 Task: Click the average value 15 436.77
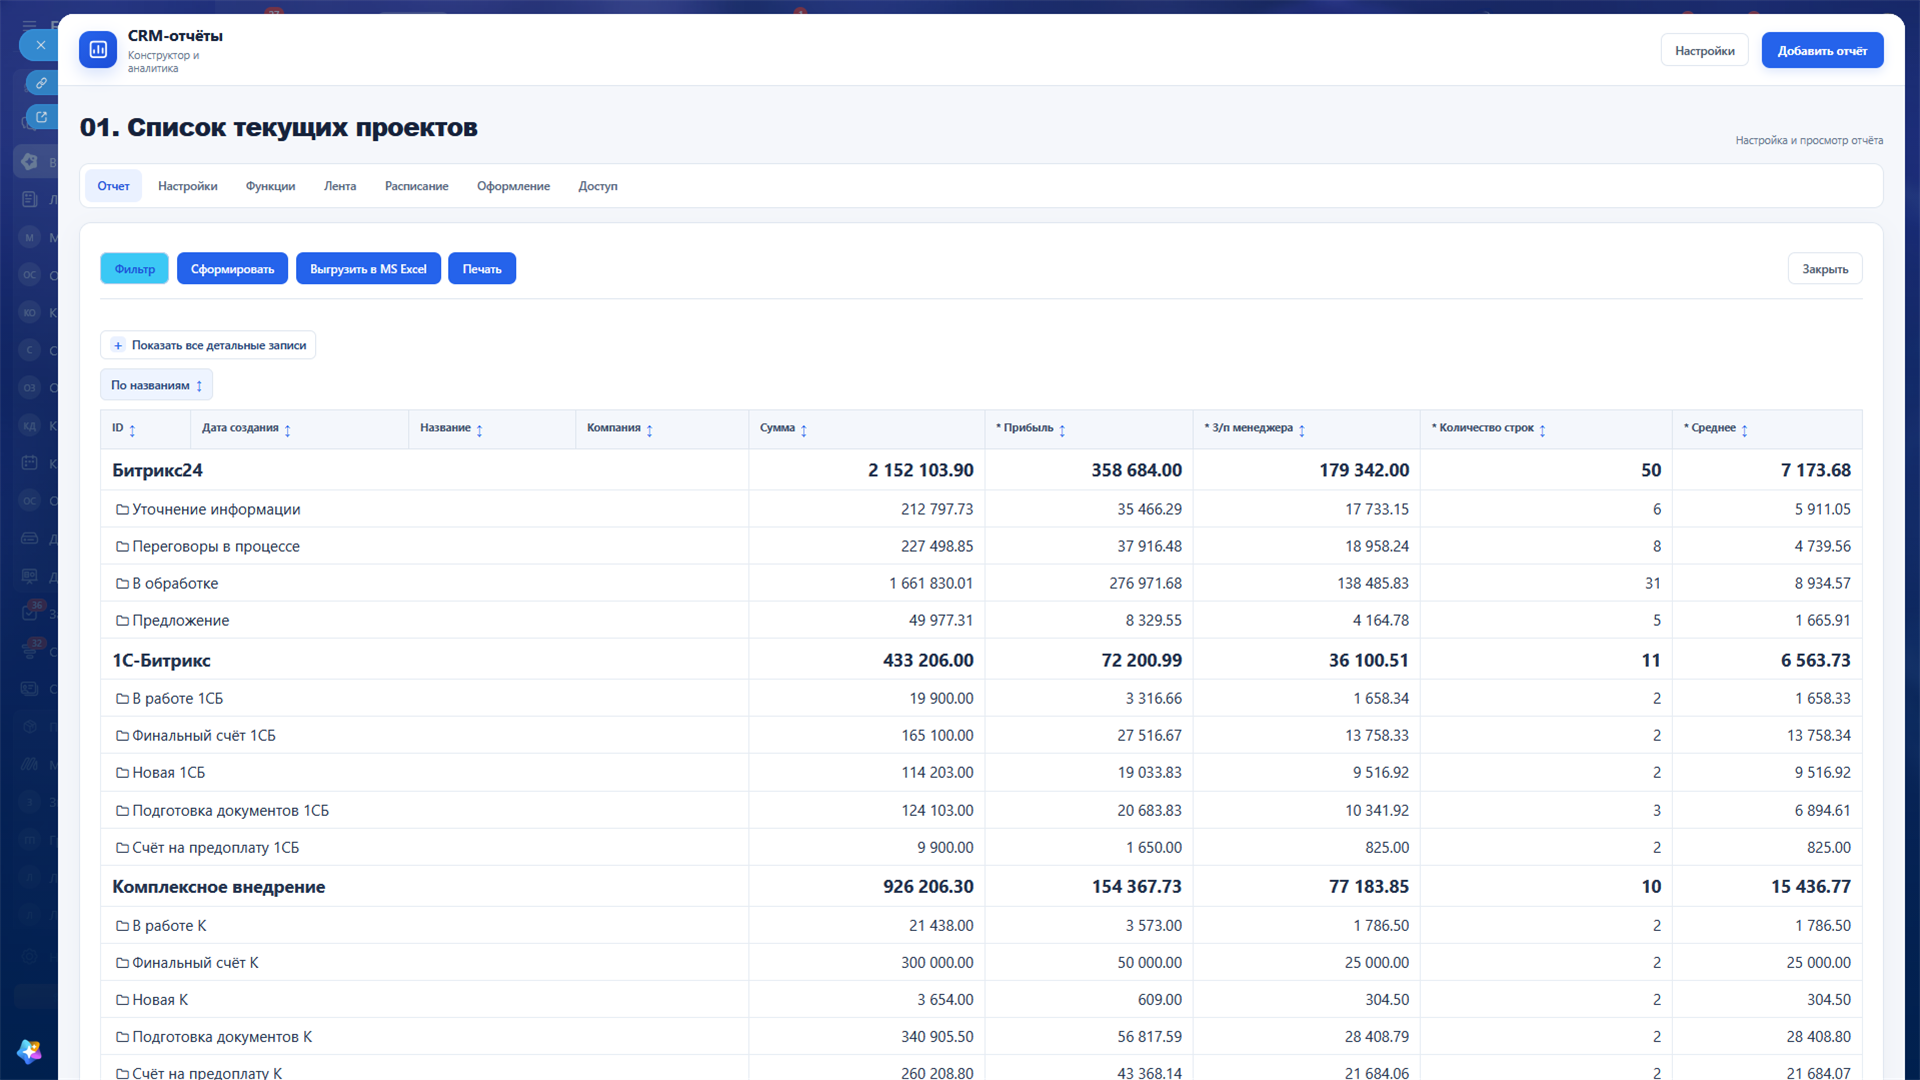1810,887
